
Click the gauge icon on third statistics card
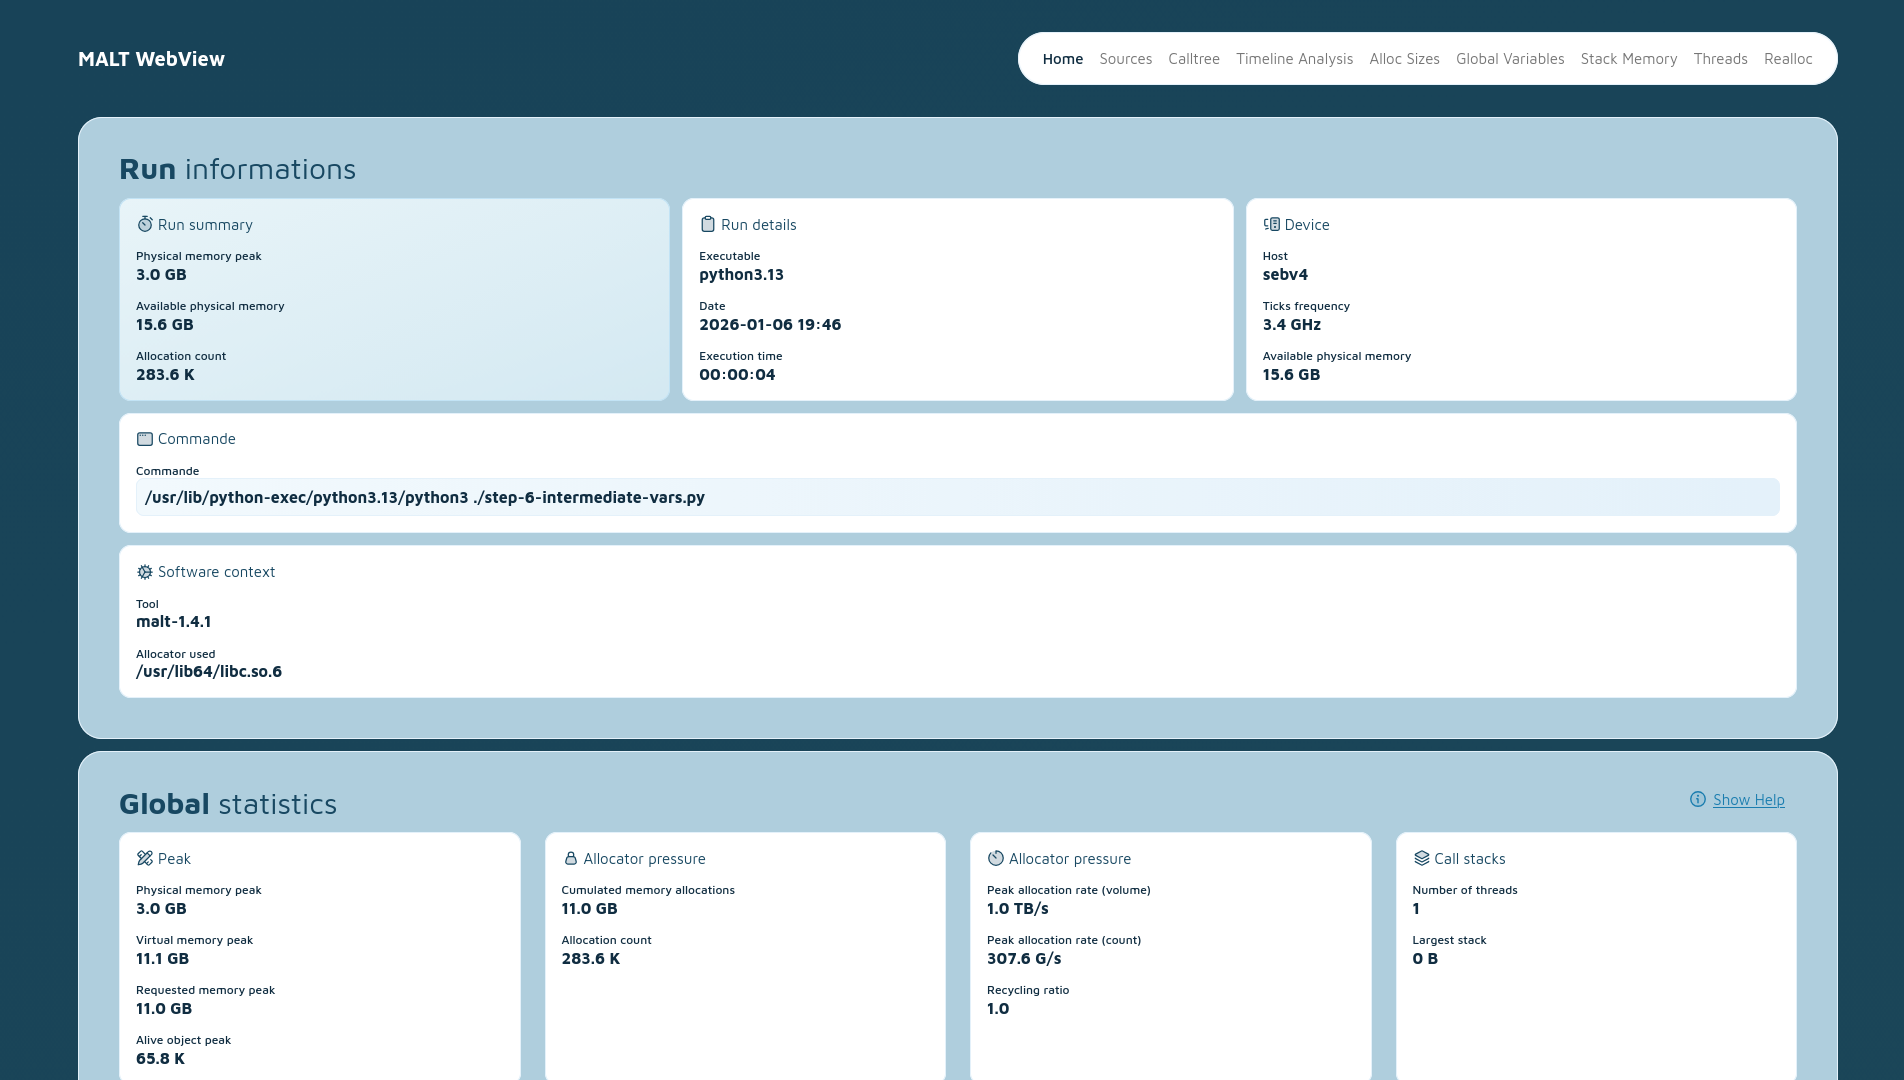click(996, 858)
